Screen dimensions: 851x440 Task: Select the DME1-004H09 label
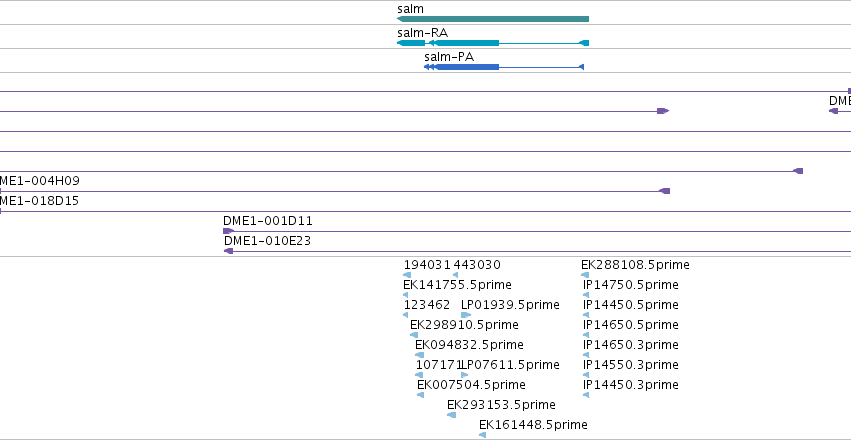click(40, 181)
